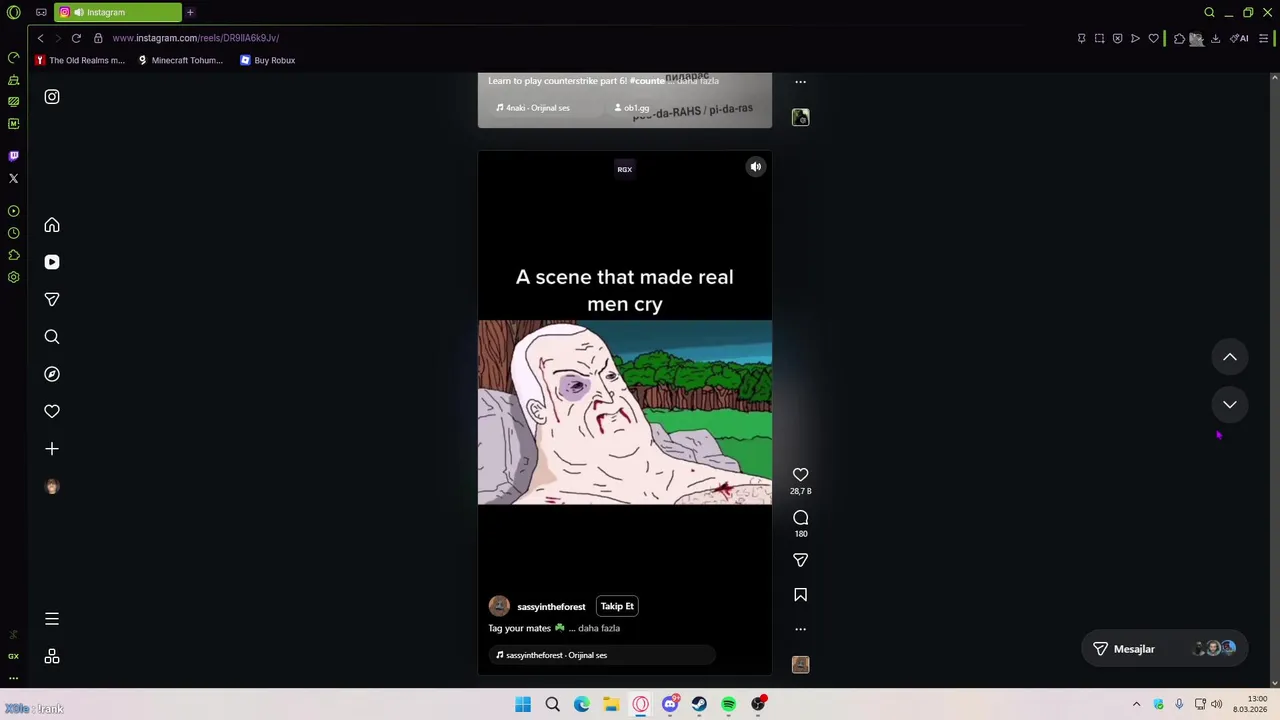Screen dimensions: 1280x720
Task: Open the Meta apps grid icon
Action: 52,656
